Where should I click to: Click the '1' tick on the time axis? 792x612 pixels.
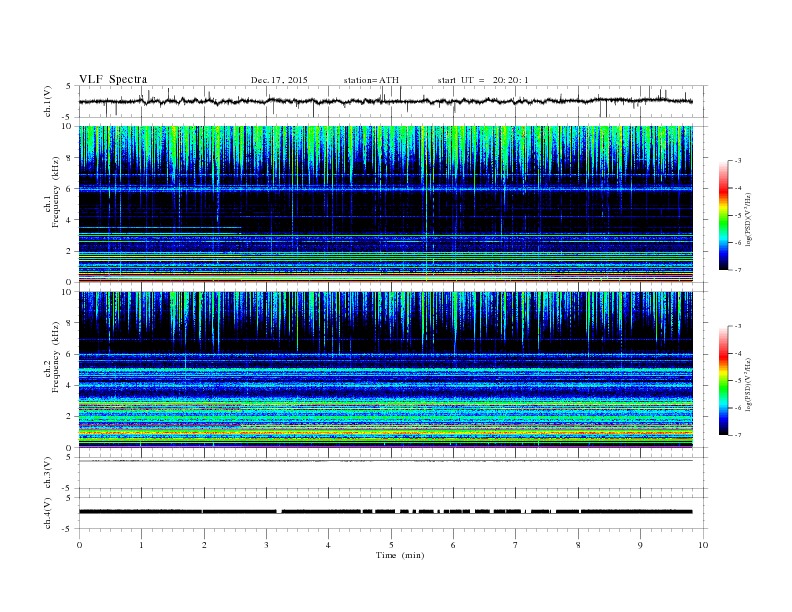[141, 545]
